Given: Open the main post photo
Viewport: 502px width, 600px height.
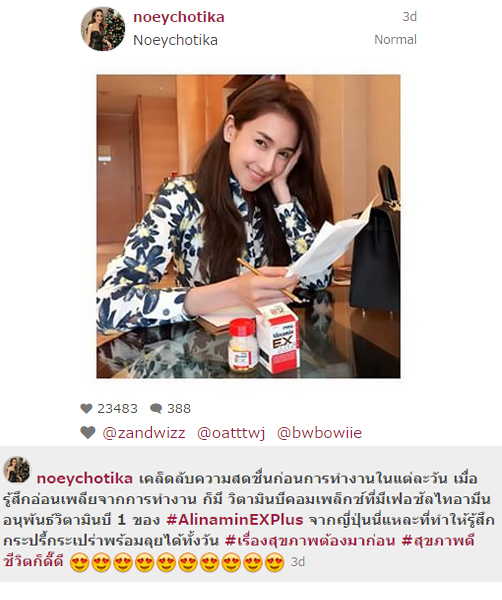Looking at the screenshot, I should [248, 226].
